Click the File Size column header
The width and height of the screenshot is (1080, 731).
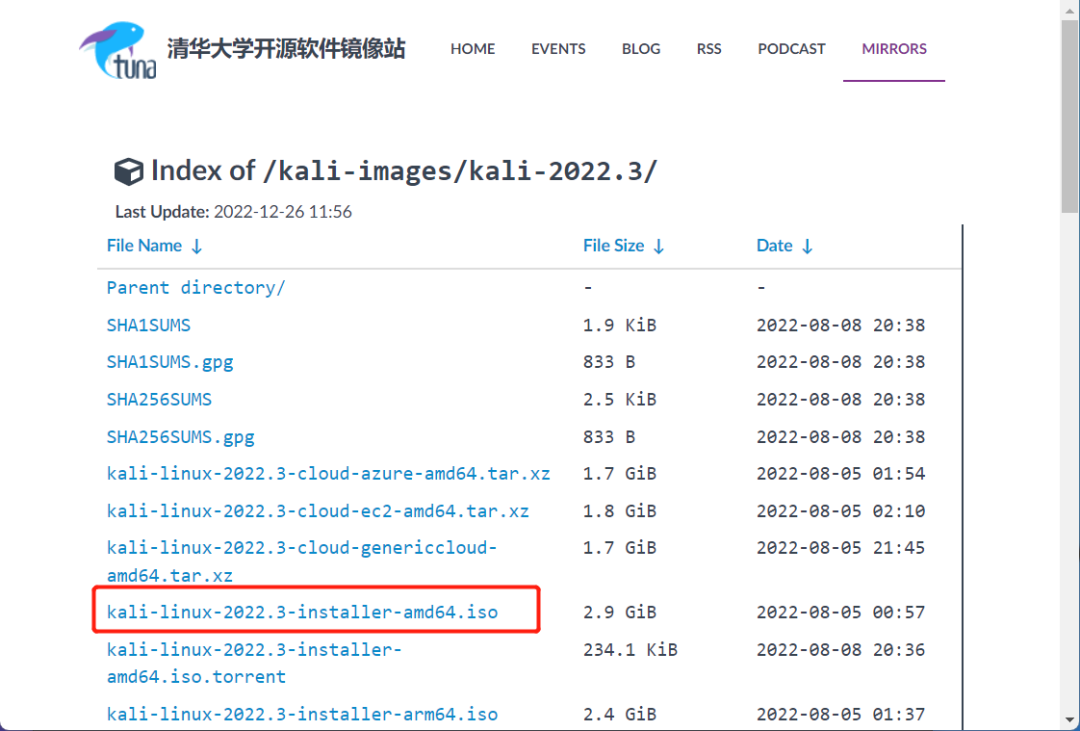[x=614, y=246]
